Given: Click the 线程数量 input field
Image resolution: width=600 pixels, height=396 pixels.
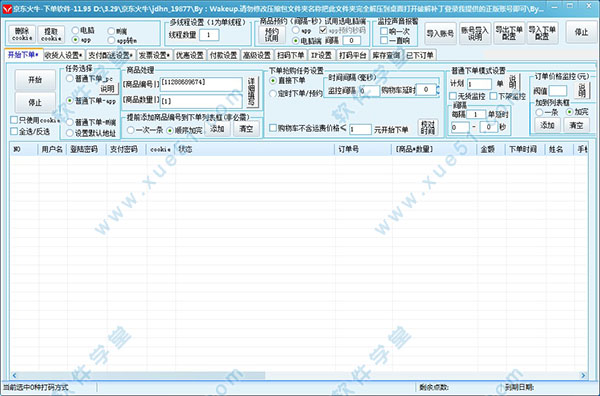Looking at the screenshot, I should [209, 35].
